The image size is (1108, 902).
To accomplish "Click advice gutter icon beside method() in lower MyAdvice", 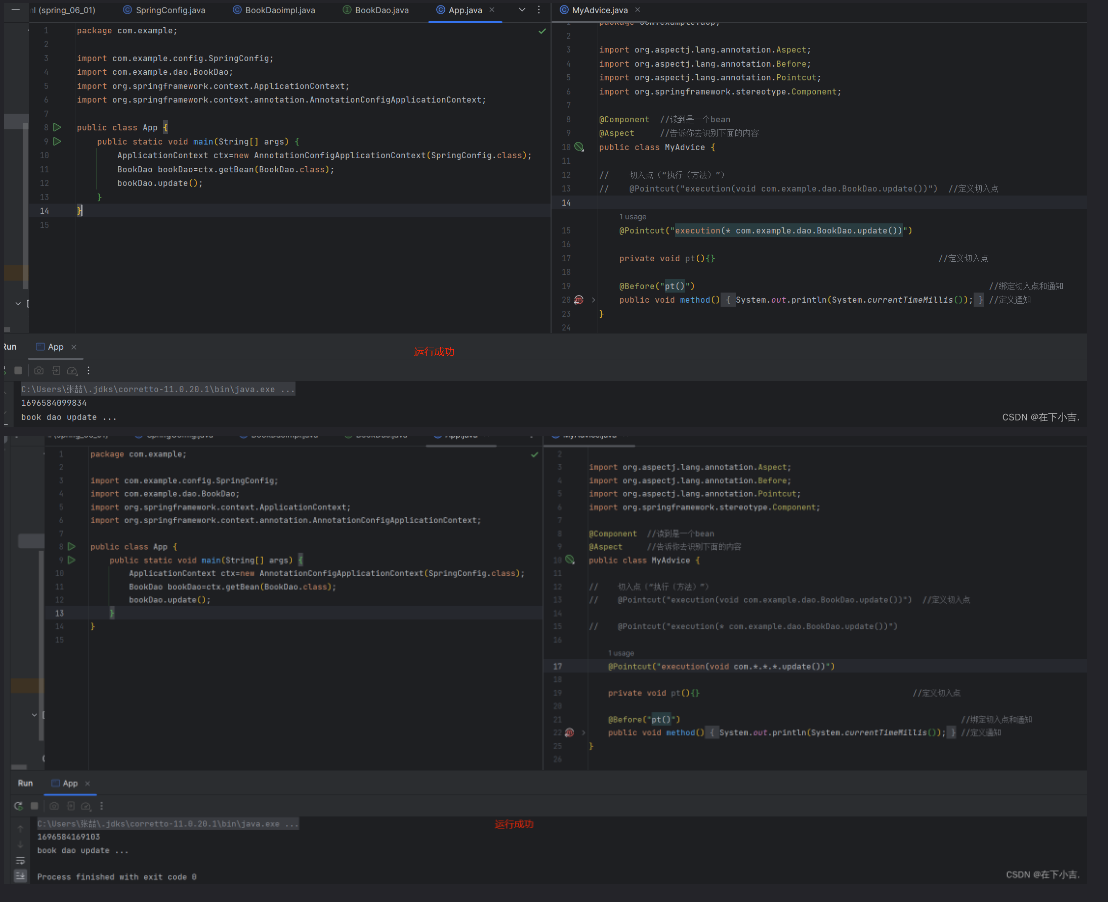I will pos(570,732).
